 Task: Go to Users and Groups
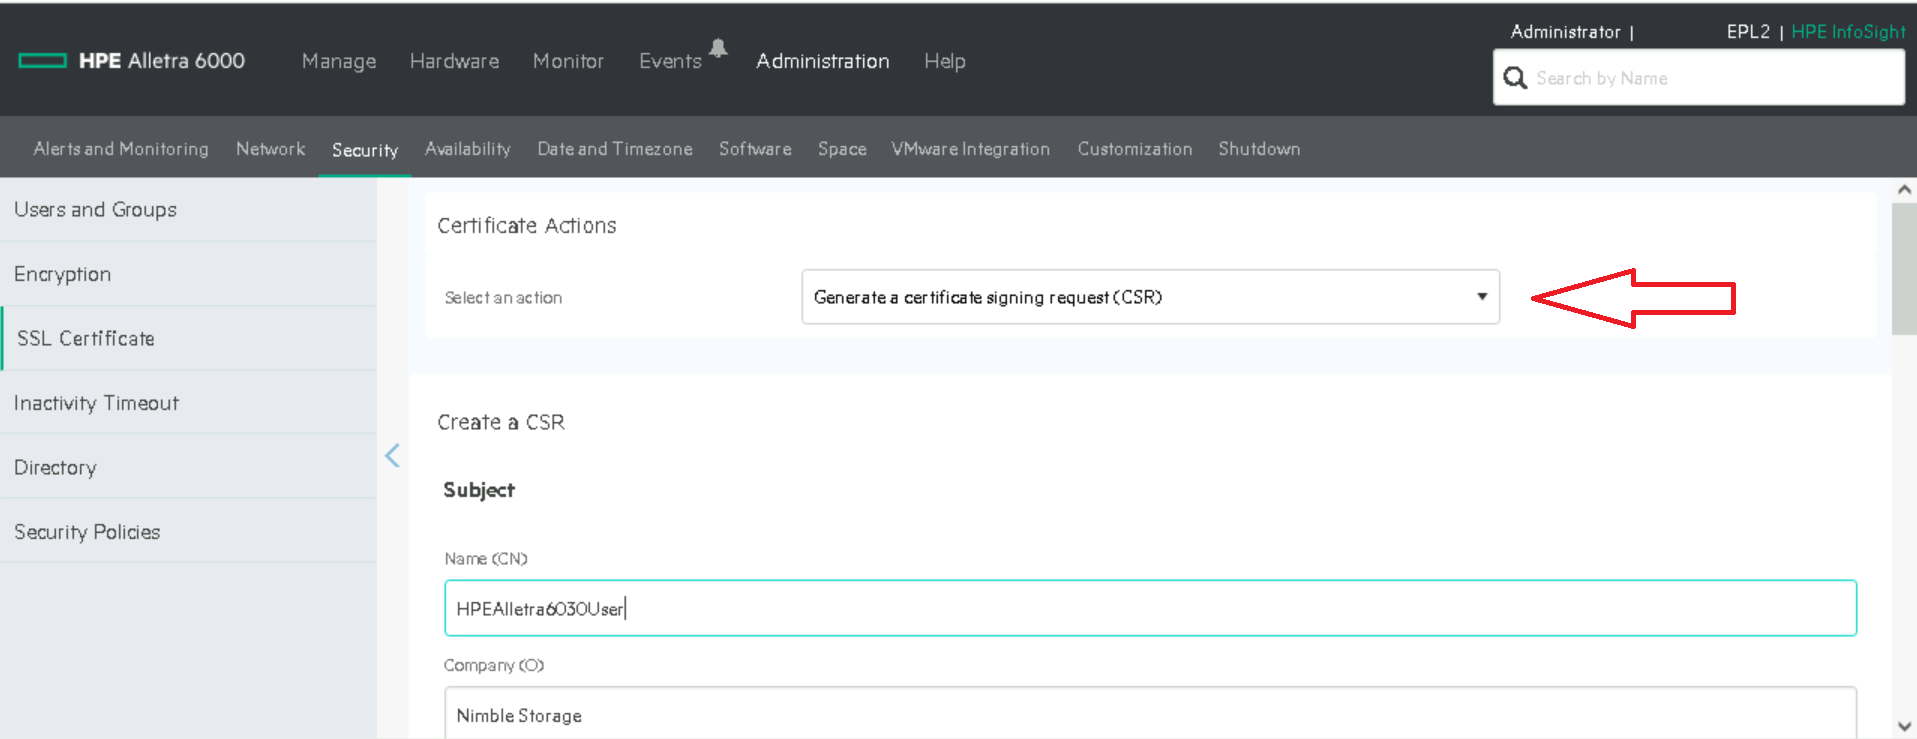[188, 209]
